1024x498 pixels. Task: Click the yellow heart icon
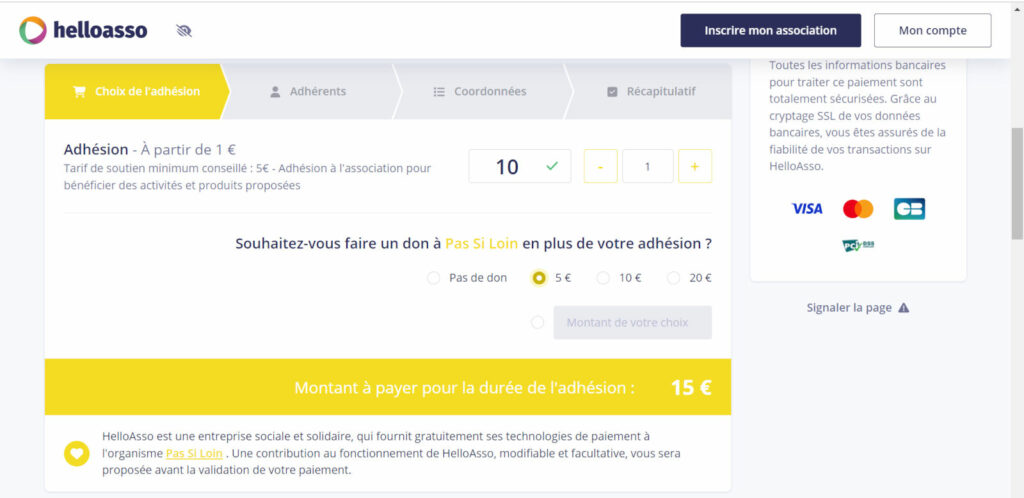coord(77,453)
